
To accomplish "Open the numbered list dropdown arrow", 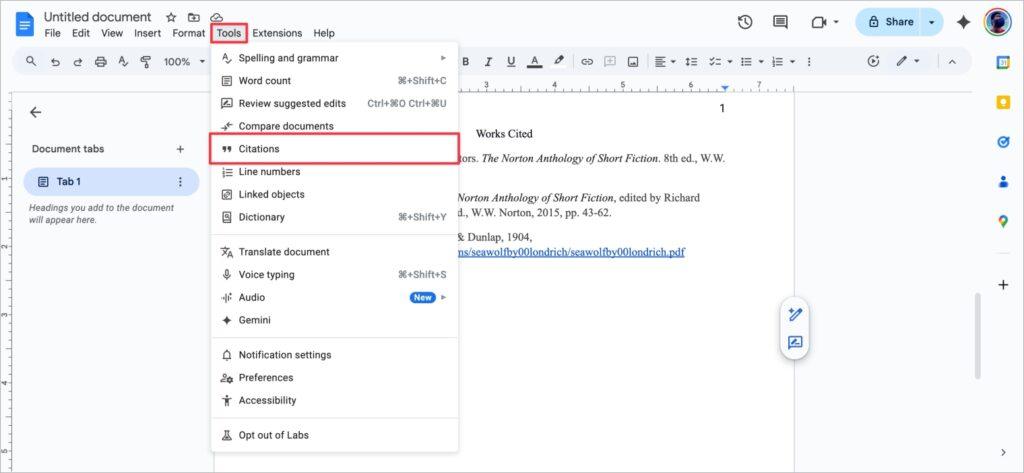I will tap(793, 61).
